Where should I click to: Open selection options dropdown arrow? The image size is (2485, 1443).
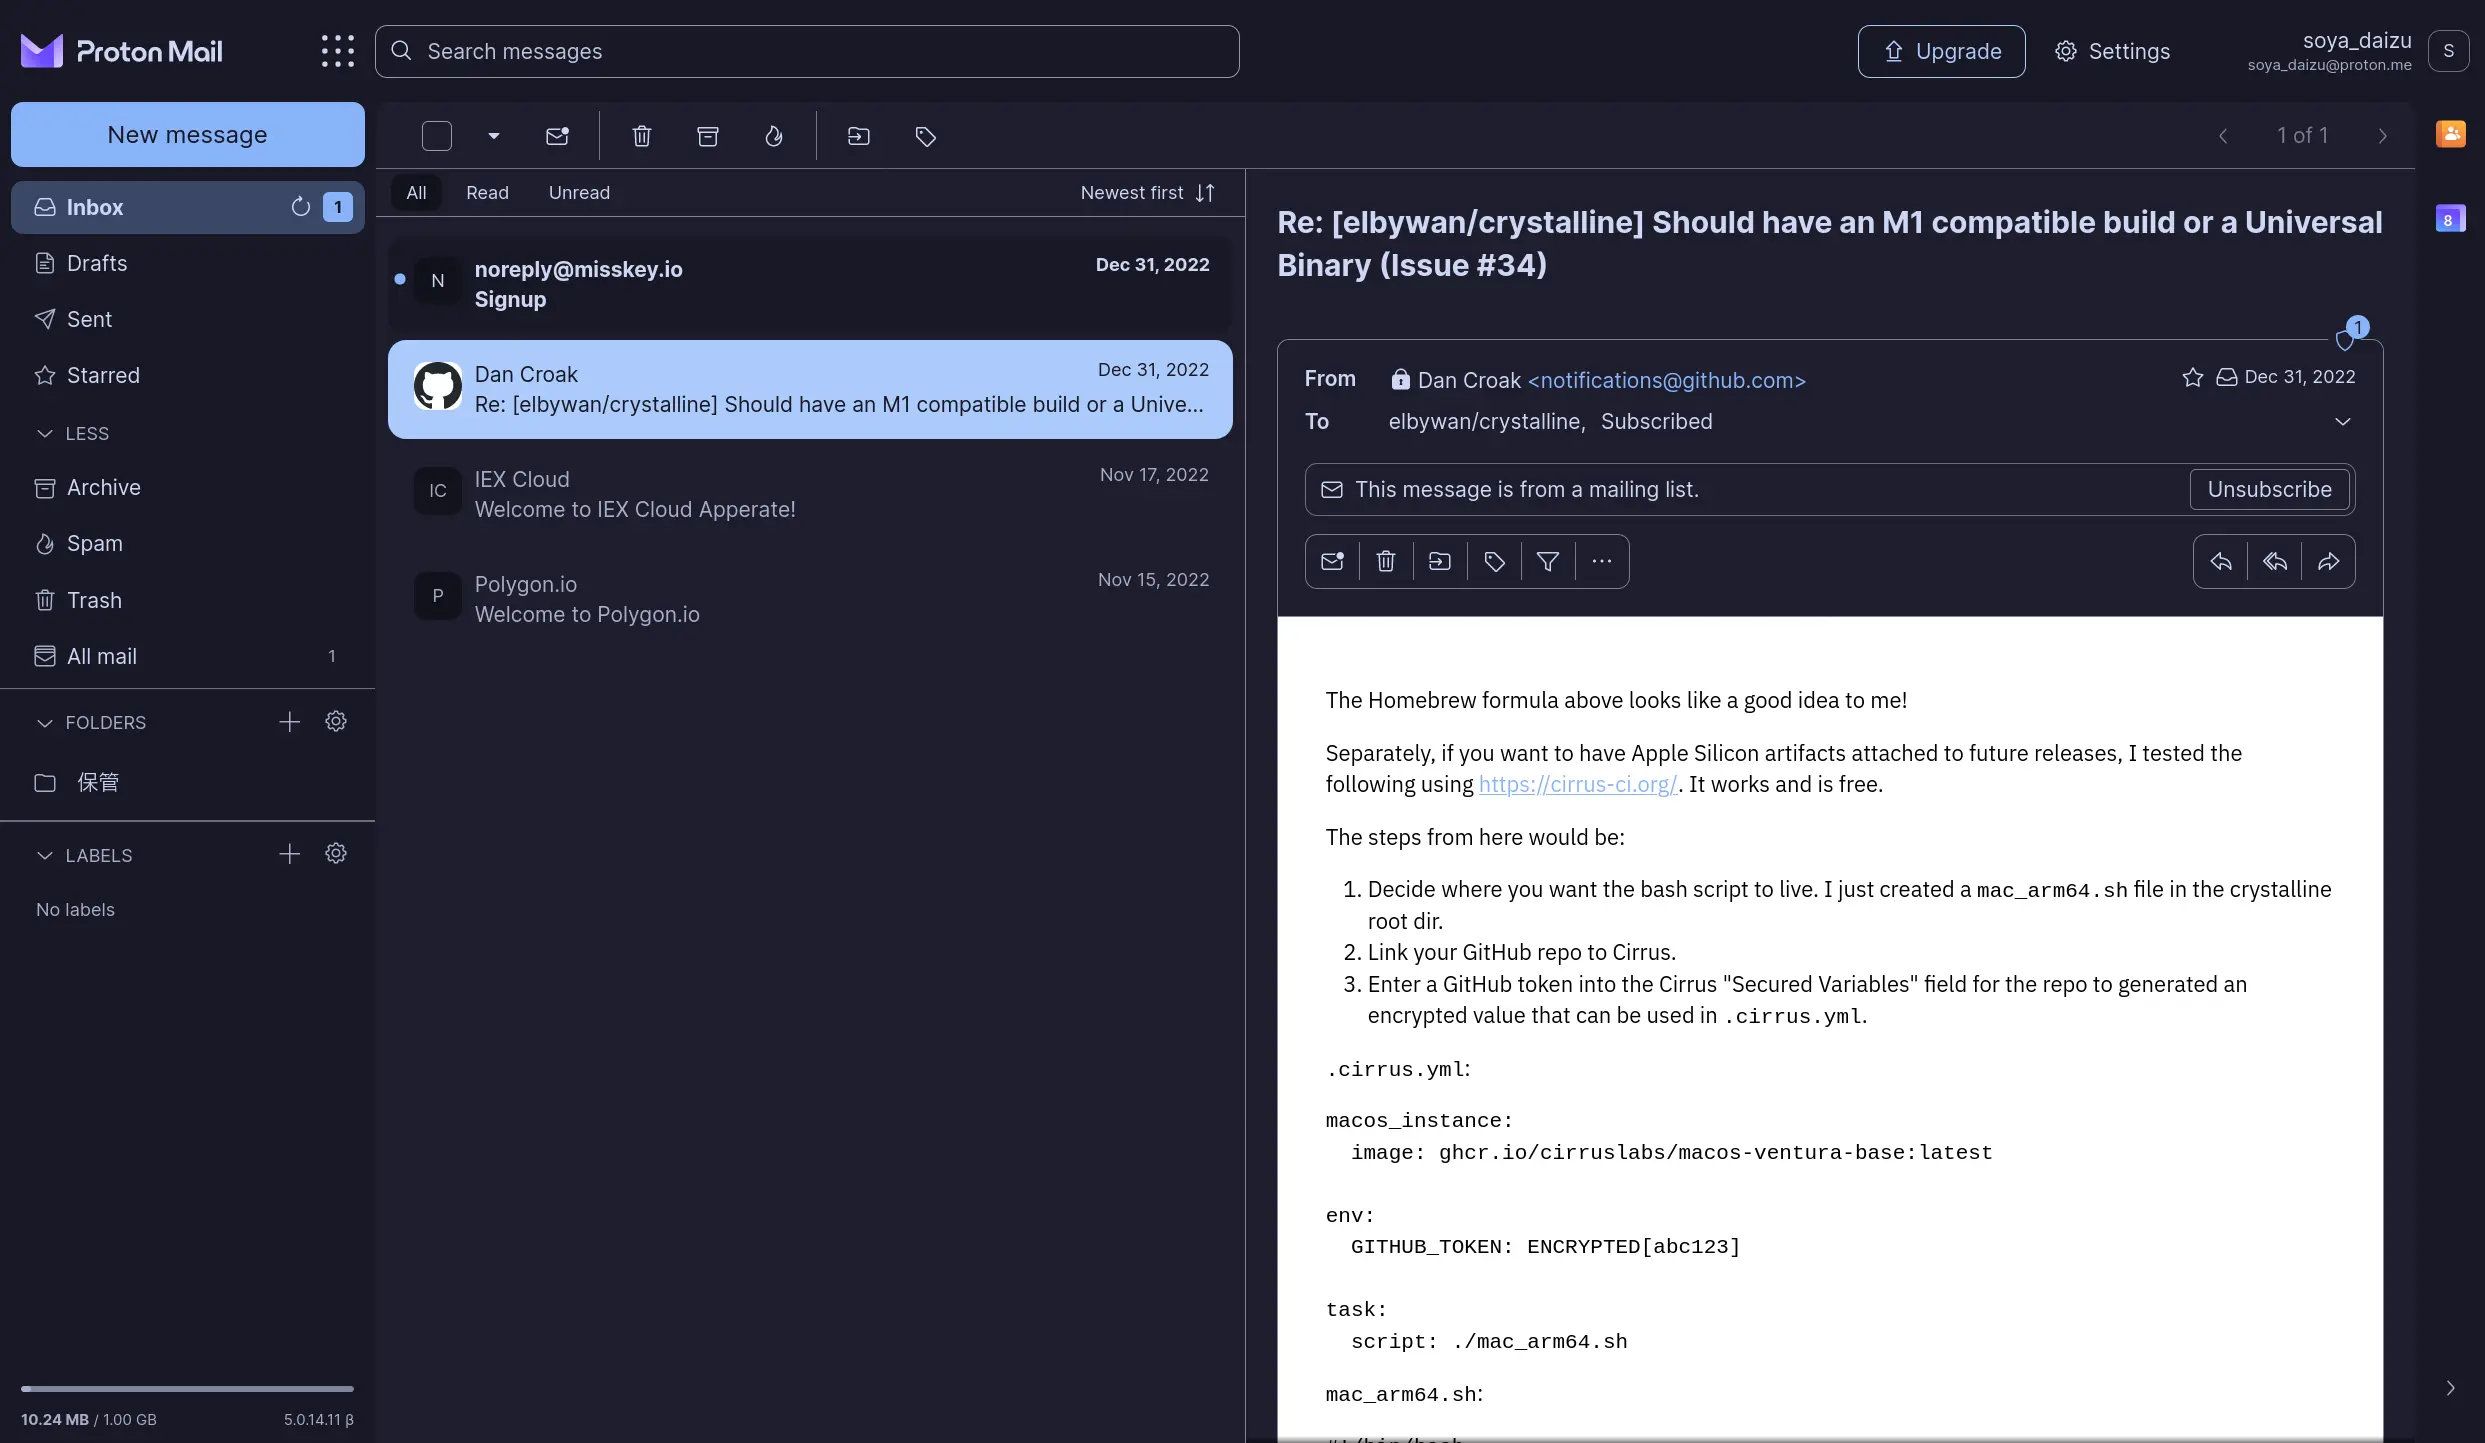click(494, 136)
